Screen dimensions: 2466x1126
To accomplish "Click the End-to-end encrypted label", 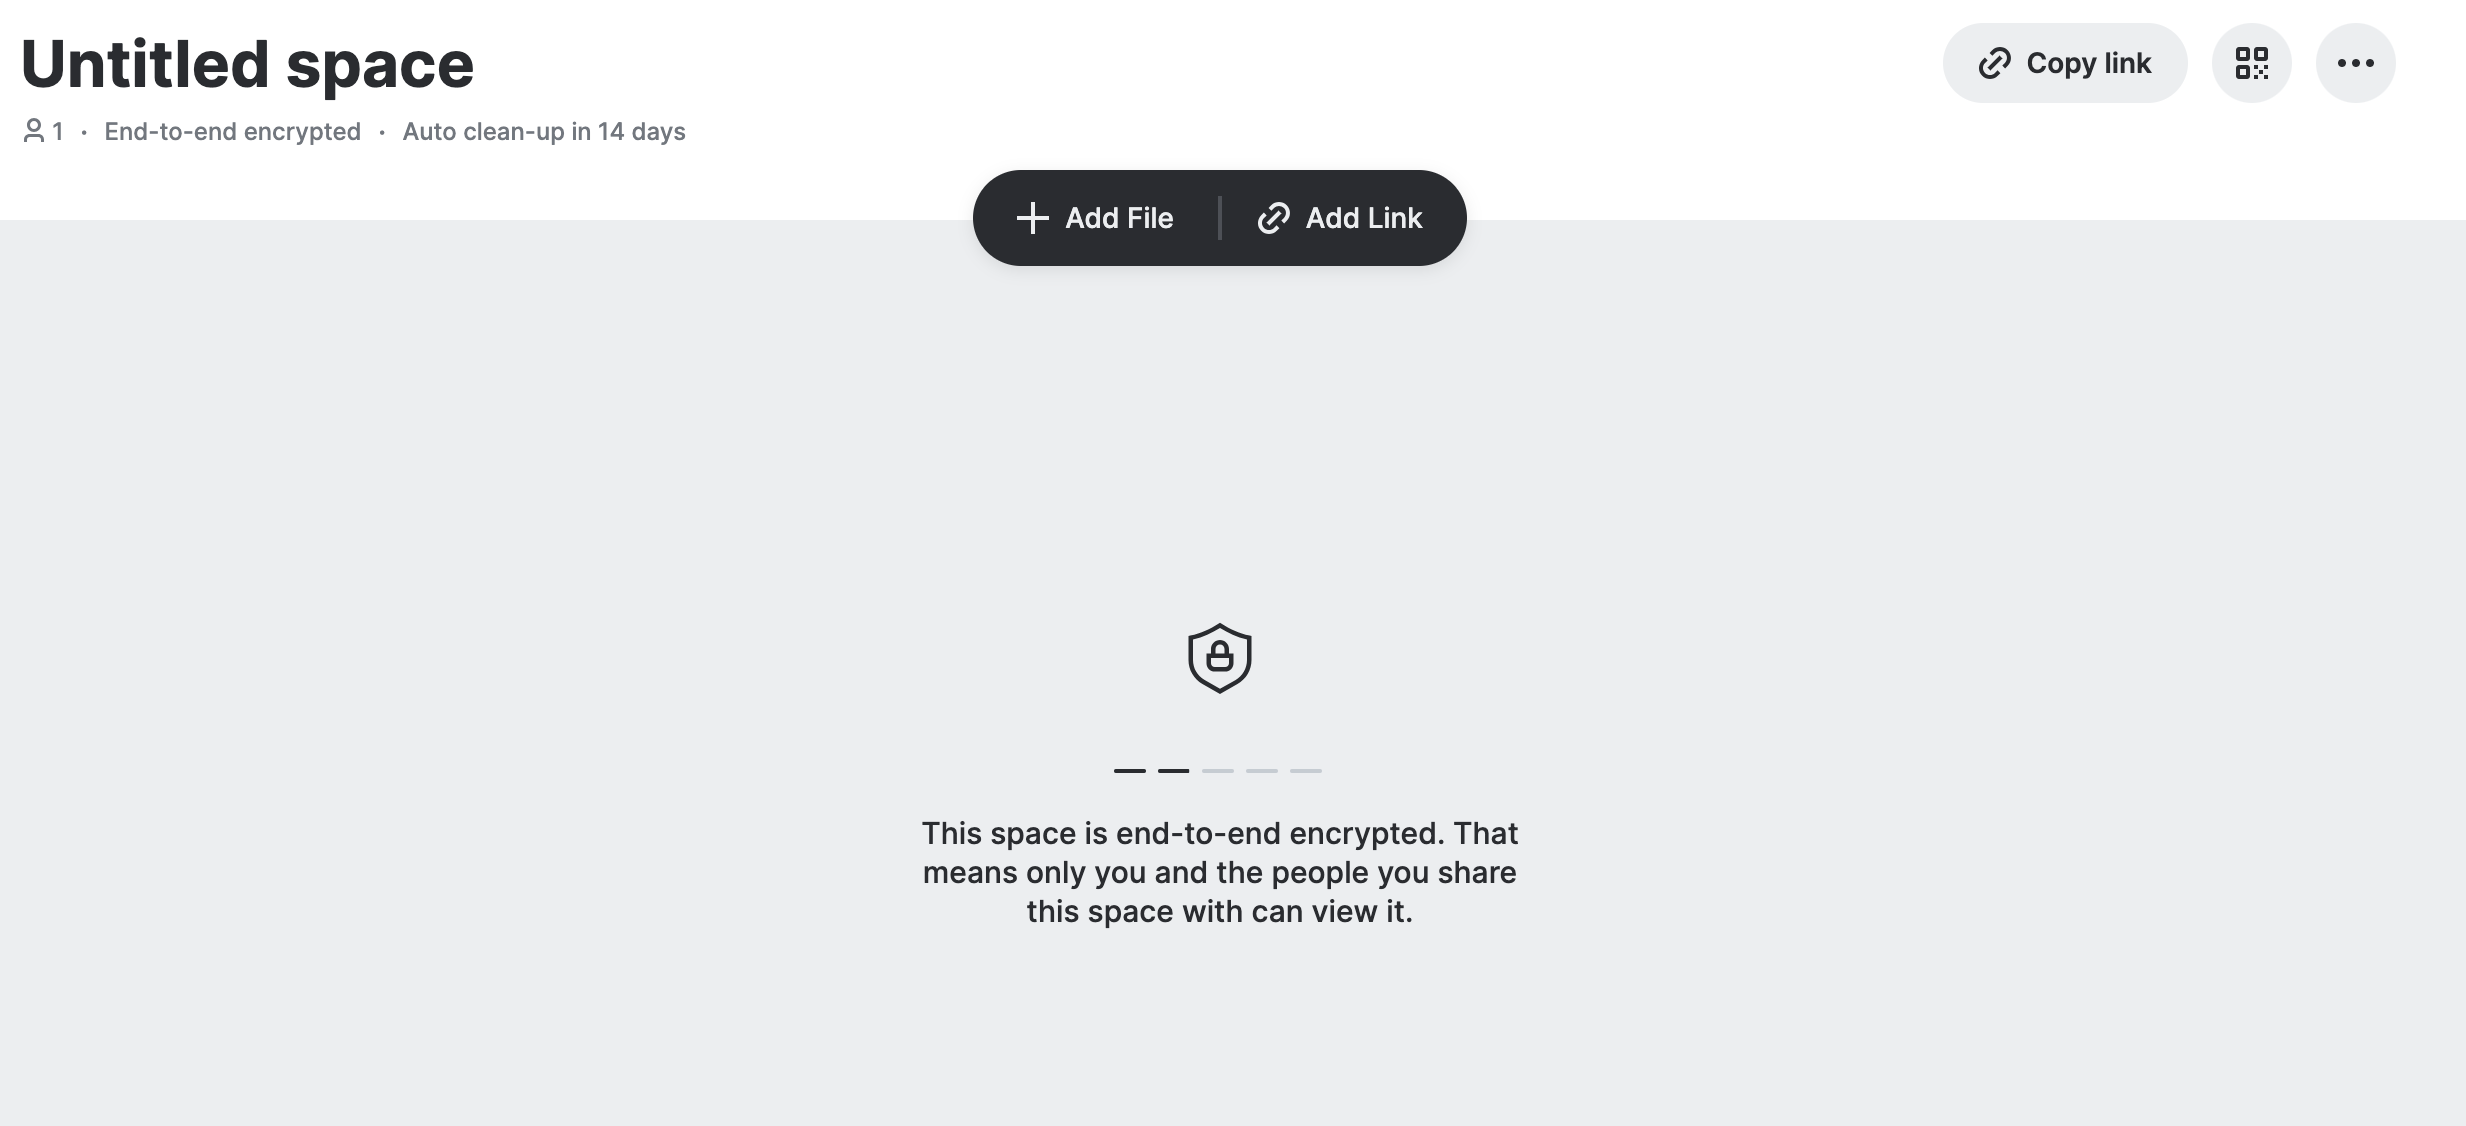I will pos(232,131).
